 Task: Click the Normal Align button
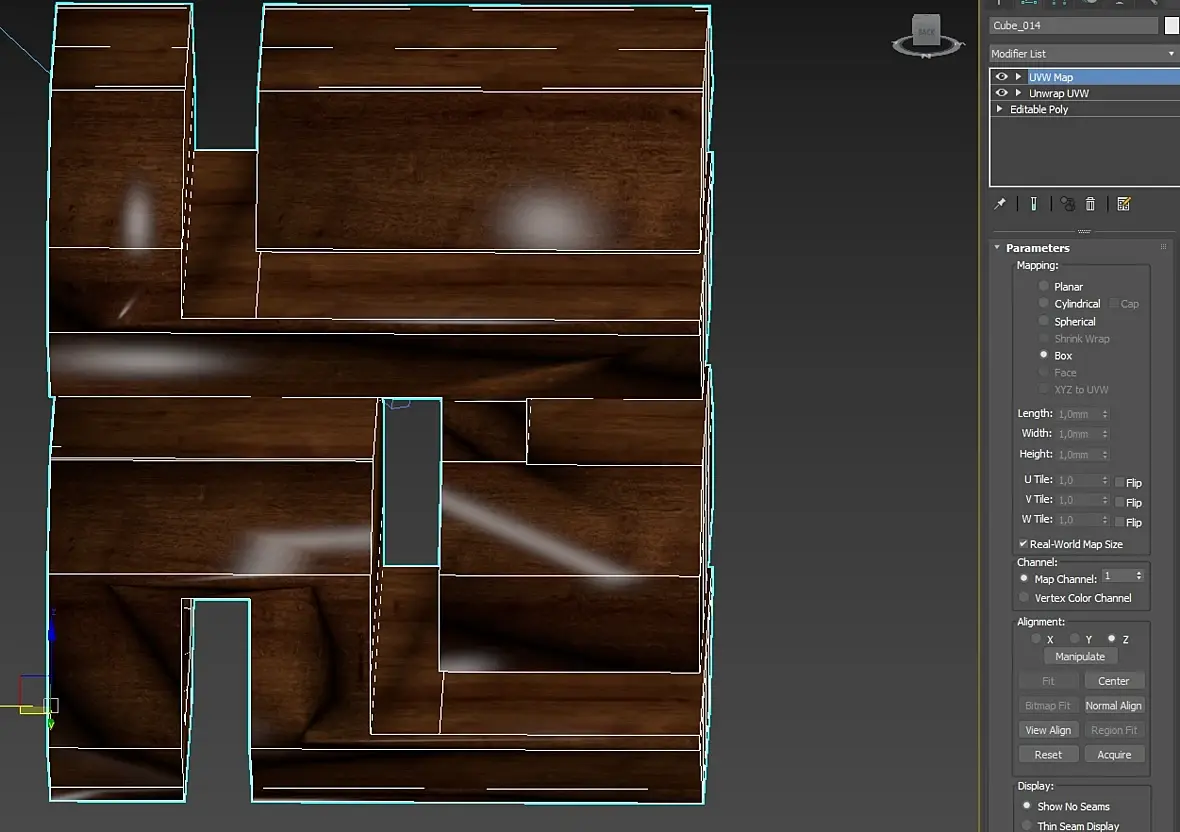1114,705
